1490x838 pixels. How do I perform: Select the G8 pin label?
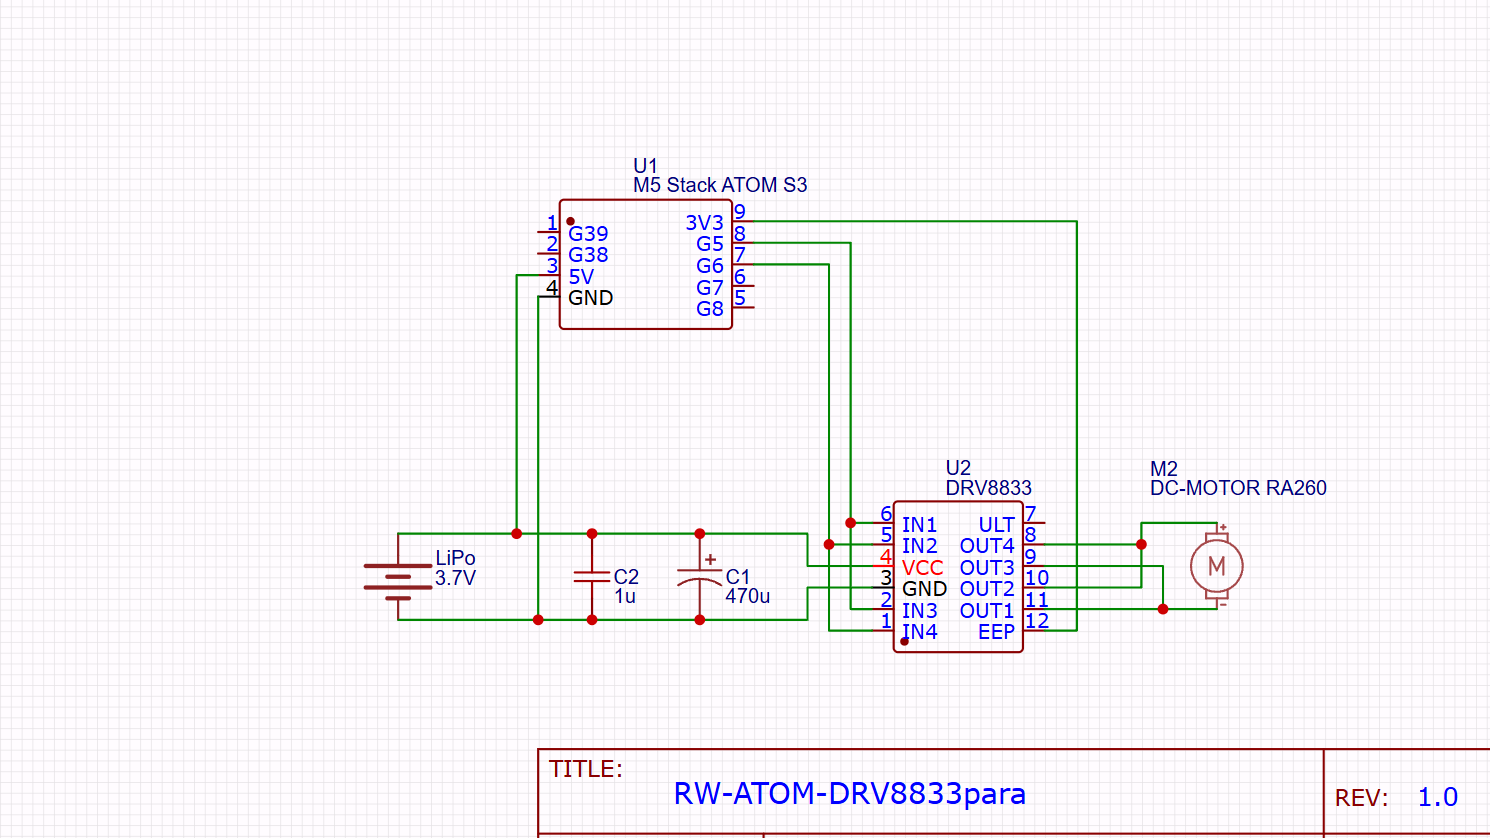click(x=710, y=309)
